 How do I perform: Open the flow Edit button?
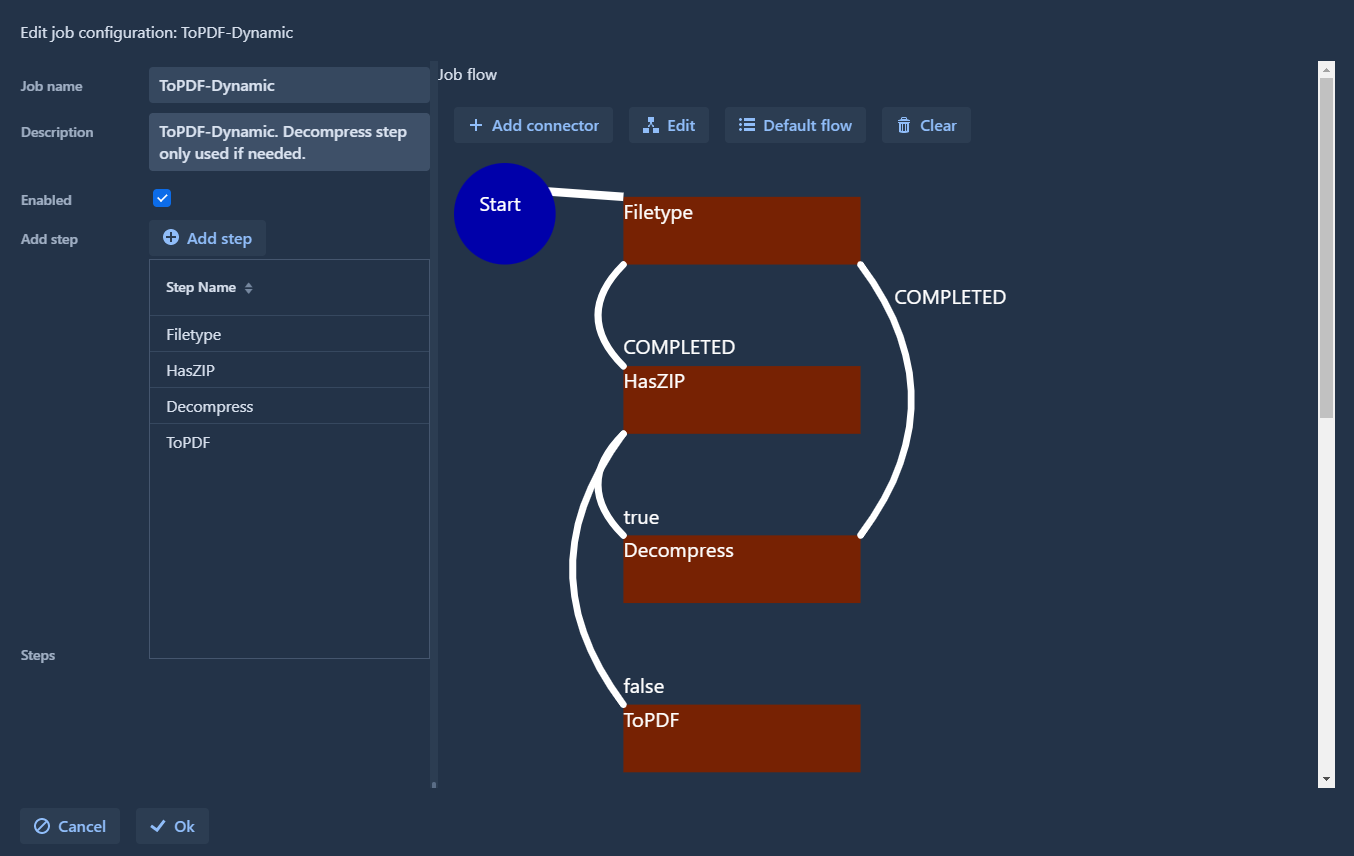[x=669, y=125]
